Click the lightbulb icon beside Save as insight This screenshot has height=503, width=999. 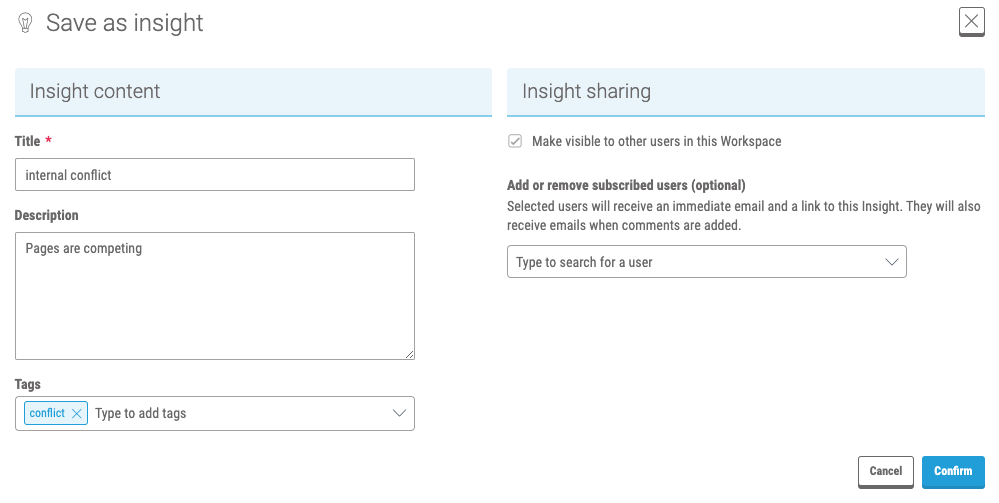click(25, 23)
